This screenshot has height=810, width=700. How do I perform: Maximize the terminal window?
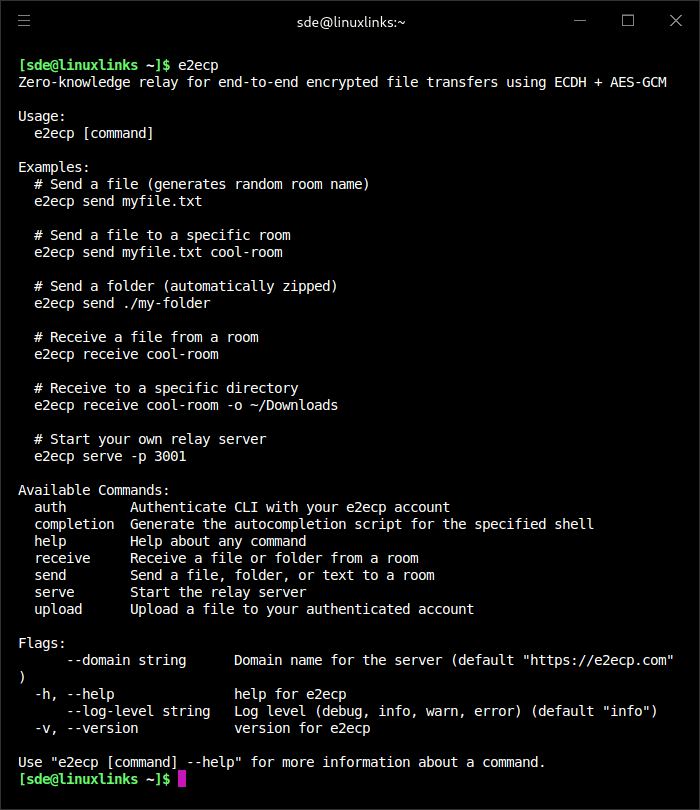click(628, 20)
